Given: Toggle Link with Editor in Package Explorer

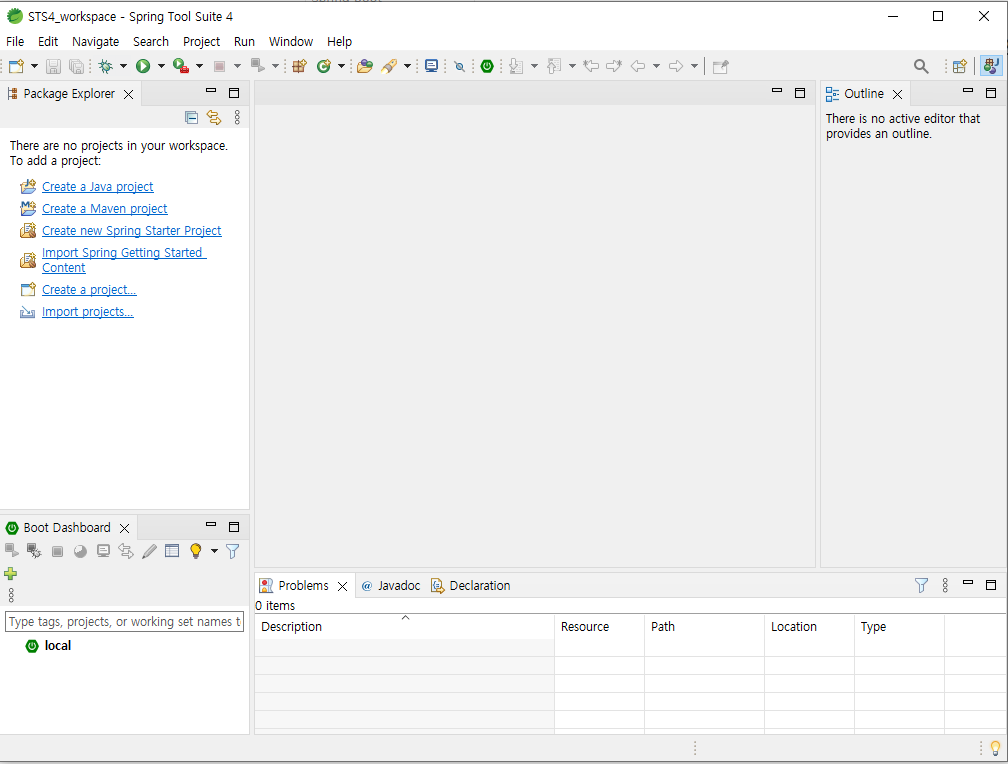Looking at the screenshot, I should pyautogui.click(x=213, y=117).
